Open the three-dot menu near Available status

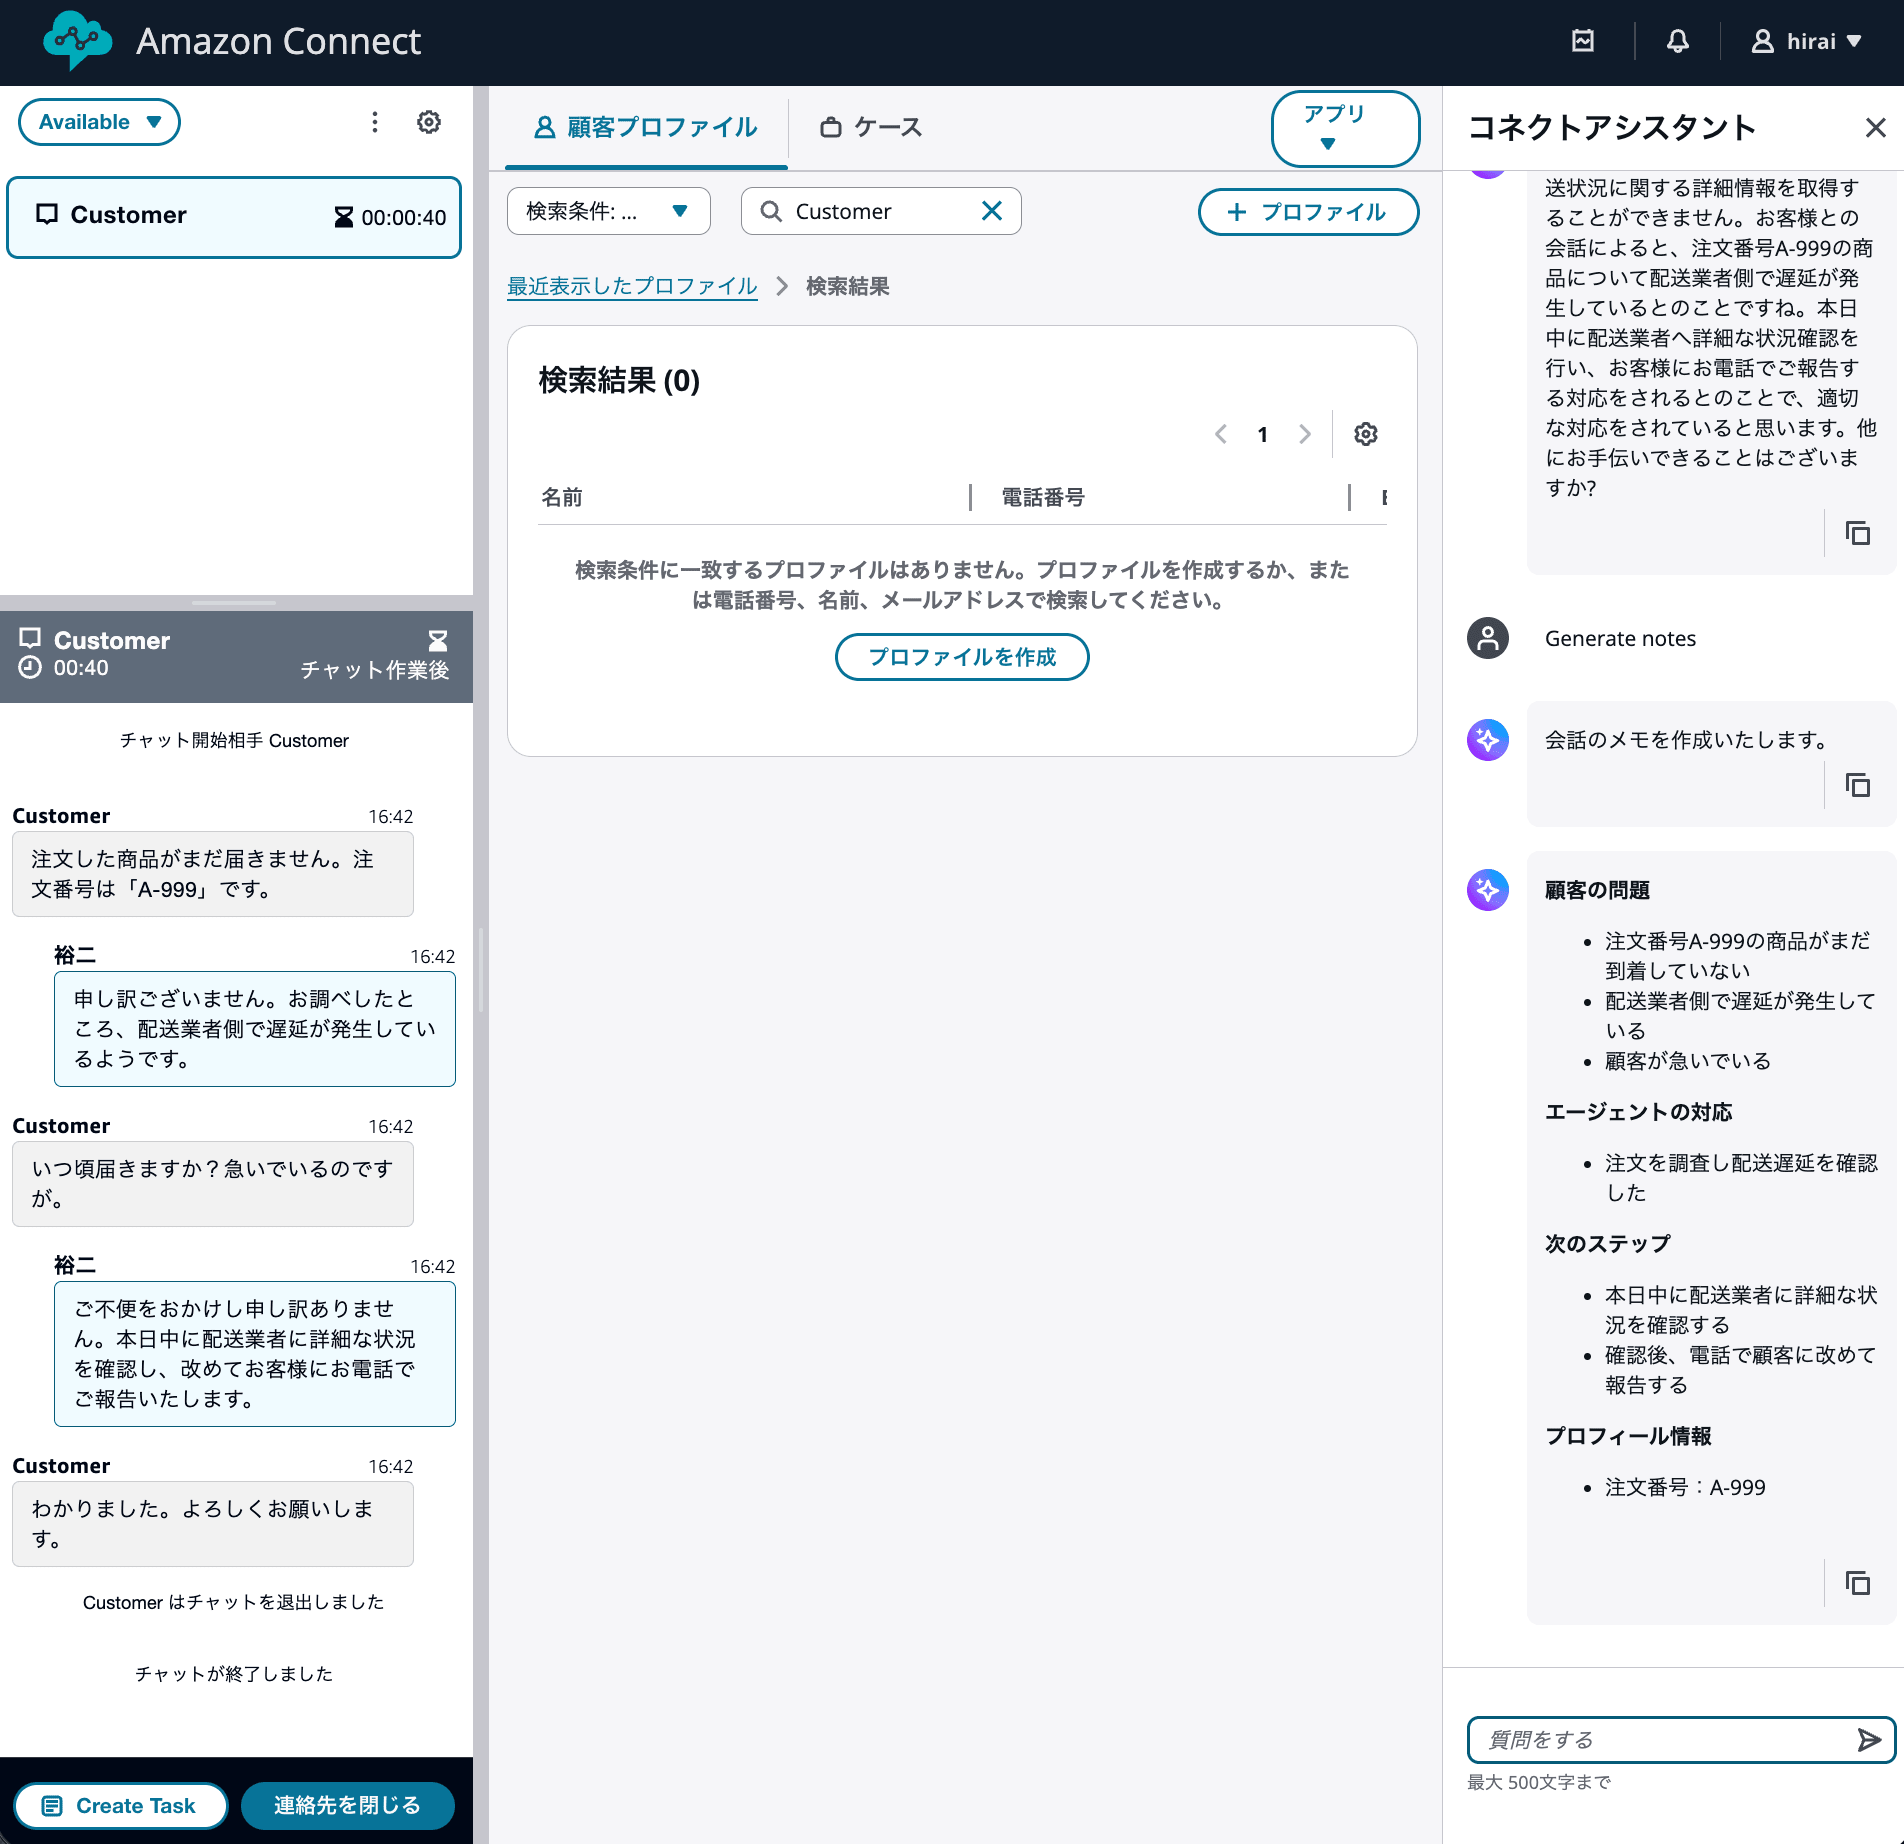(375, 121)
